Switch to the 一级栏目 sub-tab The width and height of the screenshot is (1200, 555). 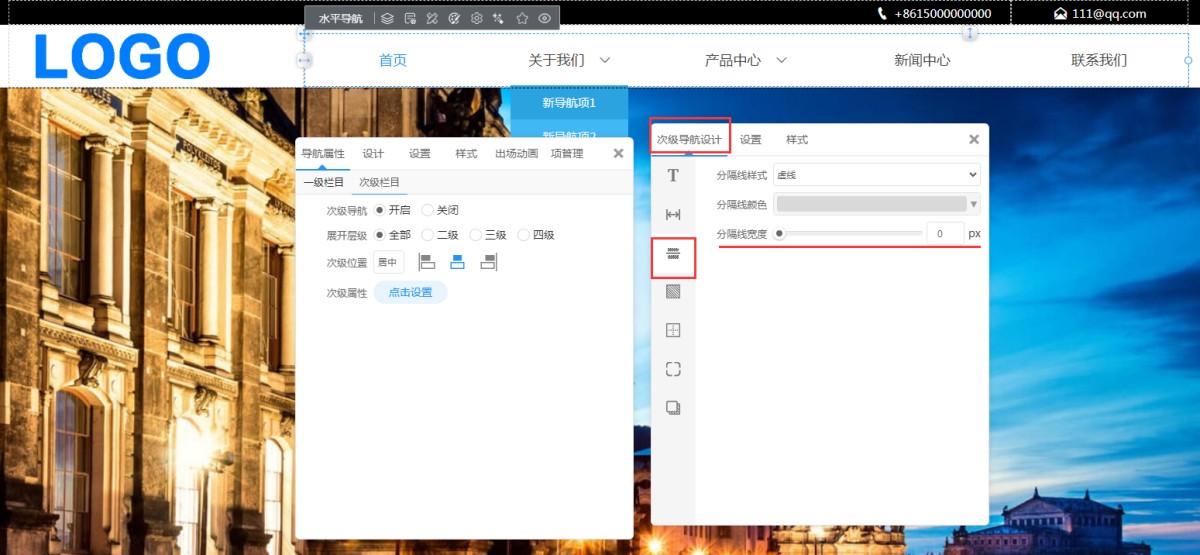324,182
